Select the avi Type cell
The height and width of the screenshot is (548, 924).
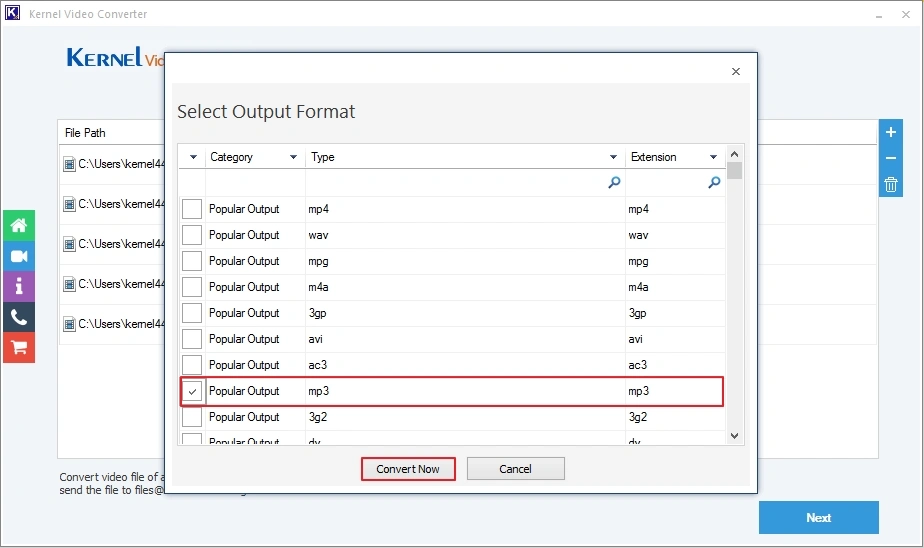465,338
